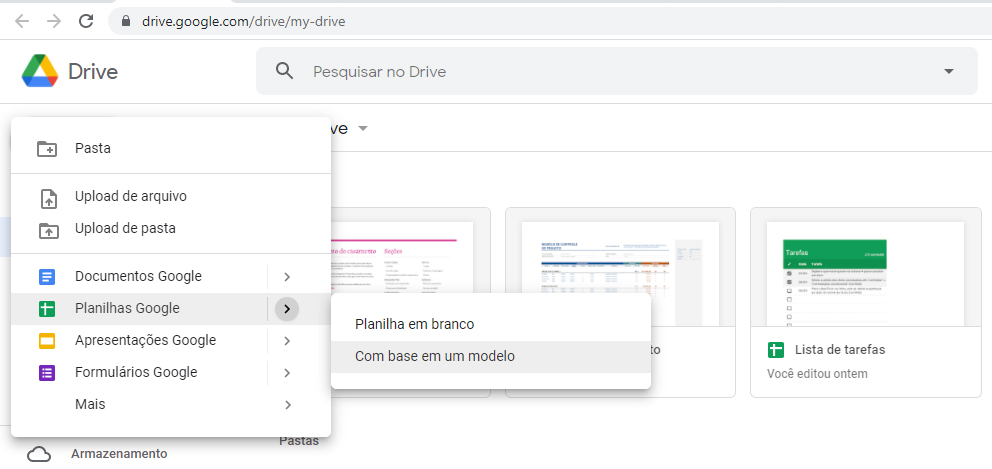Click the blue Documentos Google icon
This screenshot has width=992, height=469.
pos(47,277)
